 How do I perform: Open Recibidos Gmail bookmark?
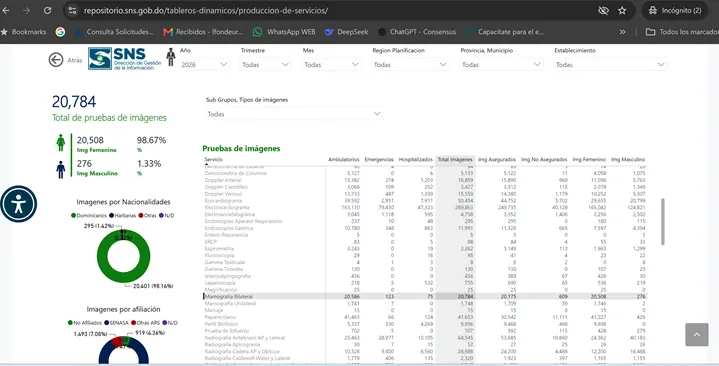pos(204,32)
